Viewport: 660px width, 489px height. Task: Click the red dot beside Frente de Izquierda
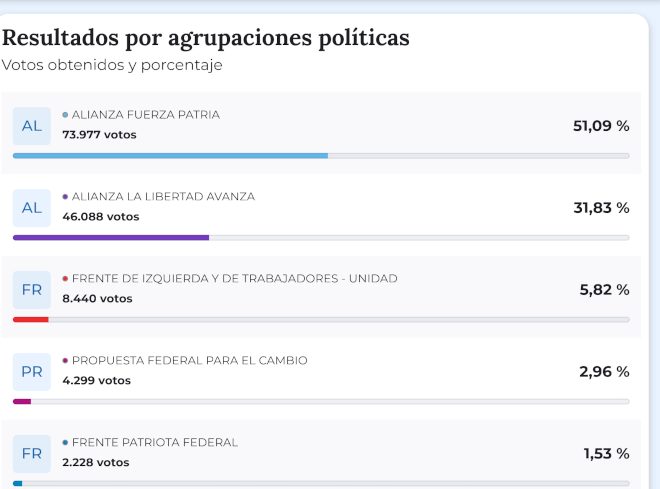(x=65, y=279)
